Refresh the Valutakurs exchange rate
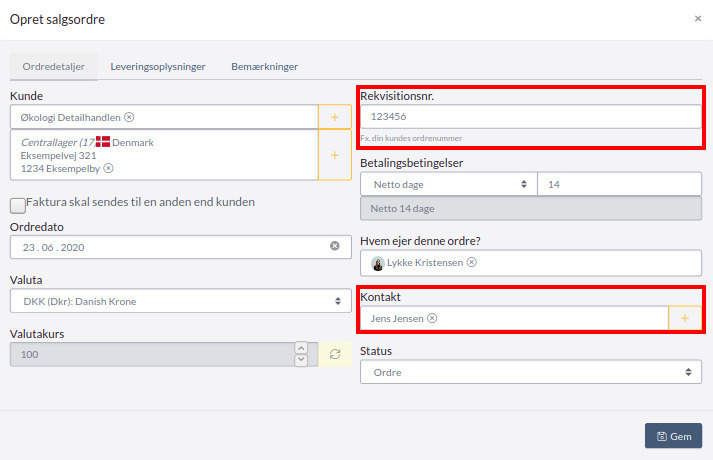 click(334, 354)
